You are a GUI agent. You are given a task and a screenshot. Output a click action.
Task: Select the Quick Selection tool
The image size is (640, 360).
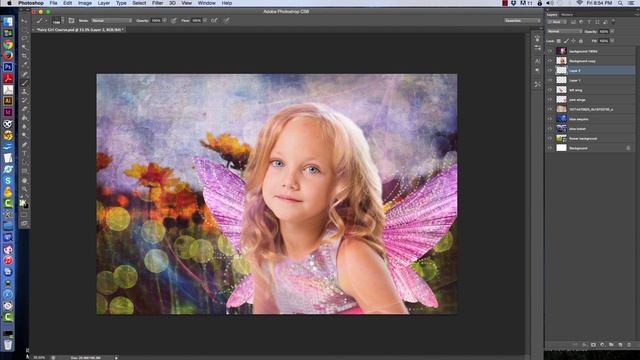point(24,47)
